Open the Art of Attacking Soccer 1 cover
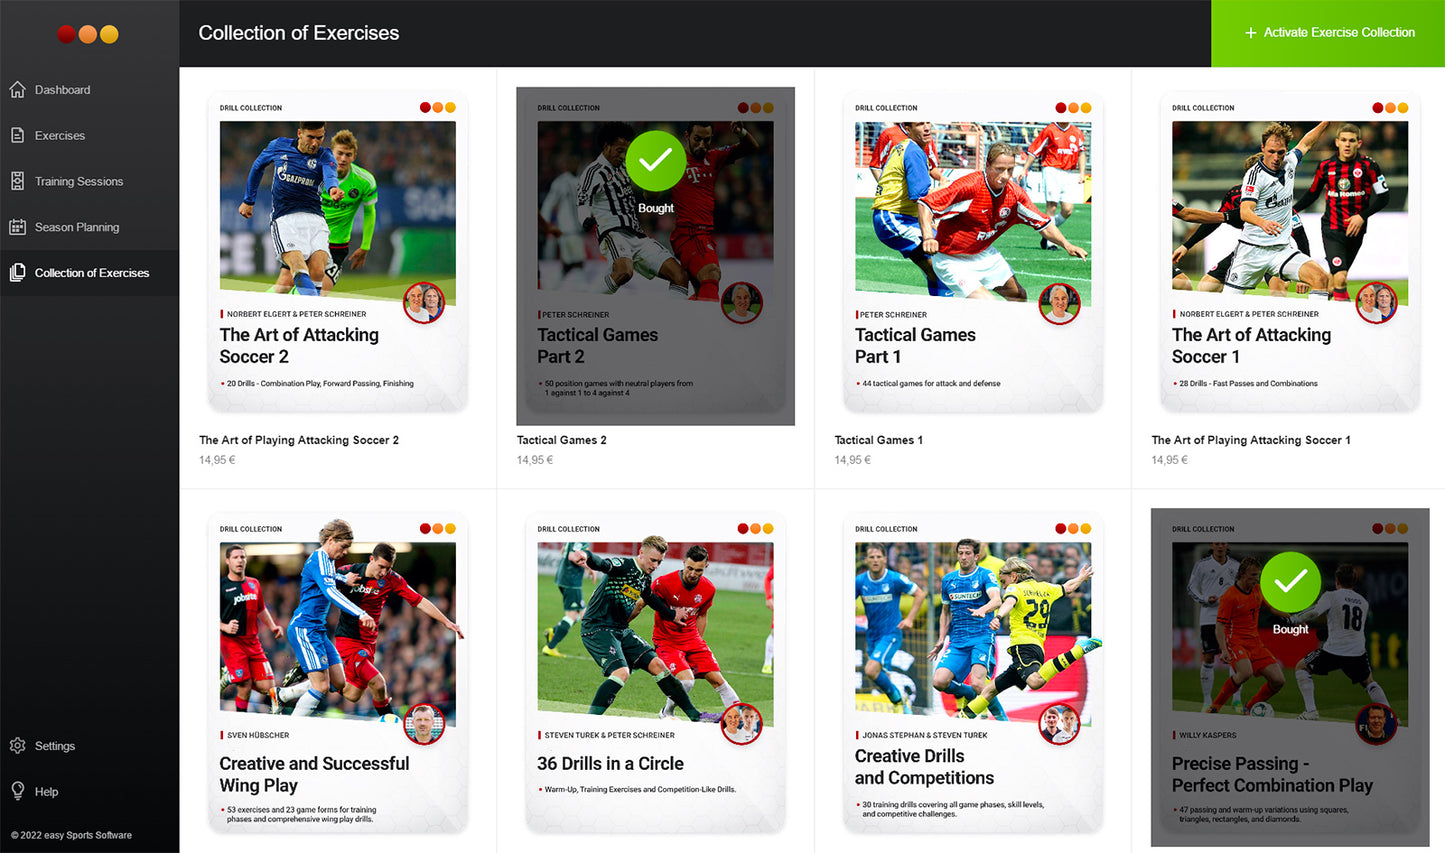Viewport: 1445px width, 853px height. pos(1290,253)
